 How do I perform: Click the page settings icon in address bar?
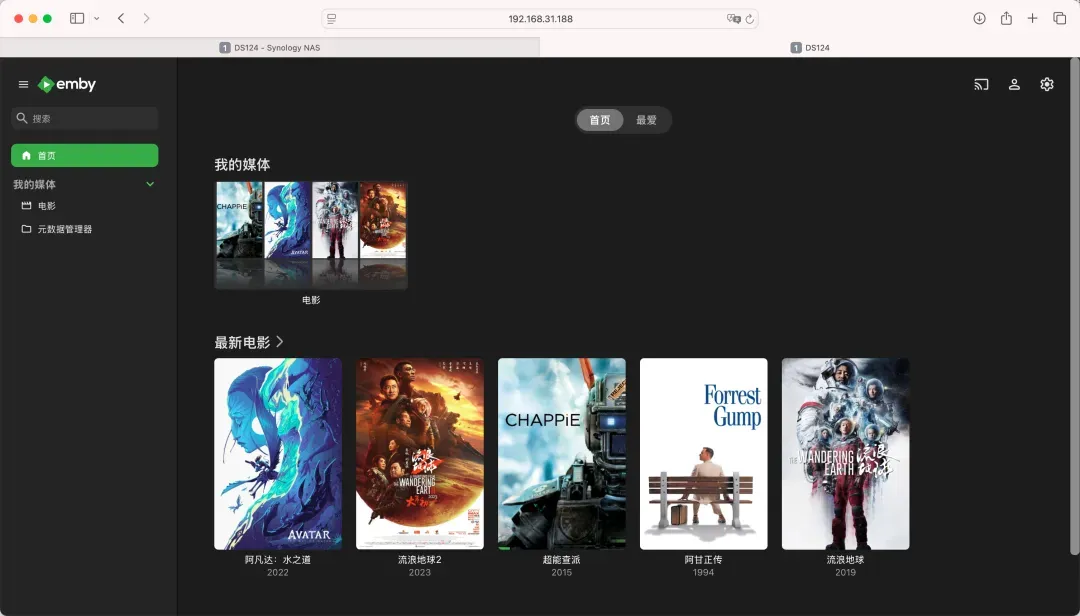331,19
